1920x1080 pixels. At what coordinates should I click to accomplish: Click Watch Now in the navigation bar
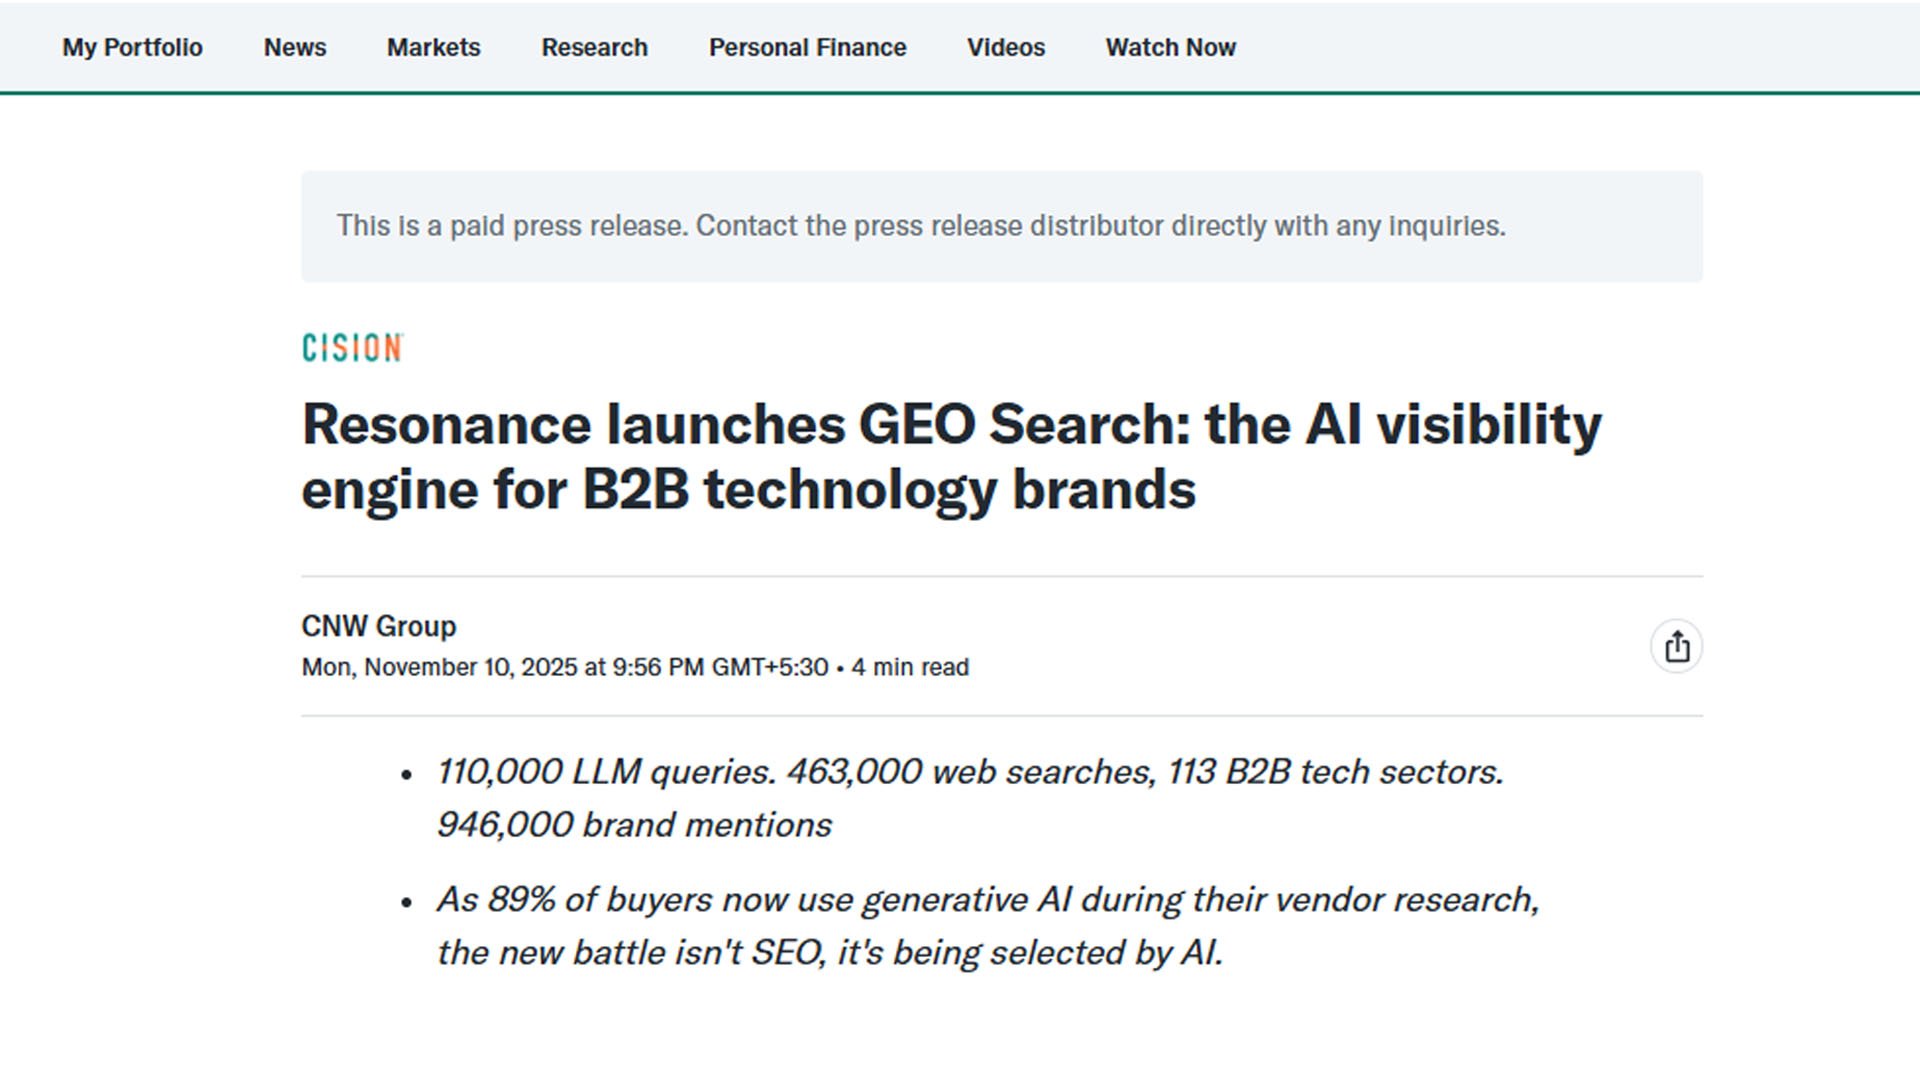(x=1170, y=47)
